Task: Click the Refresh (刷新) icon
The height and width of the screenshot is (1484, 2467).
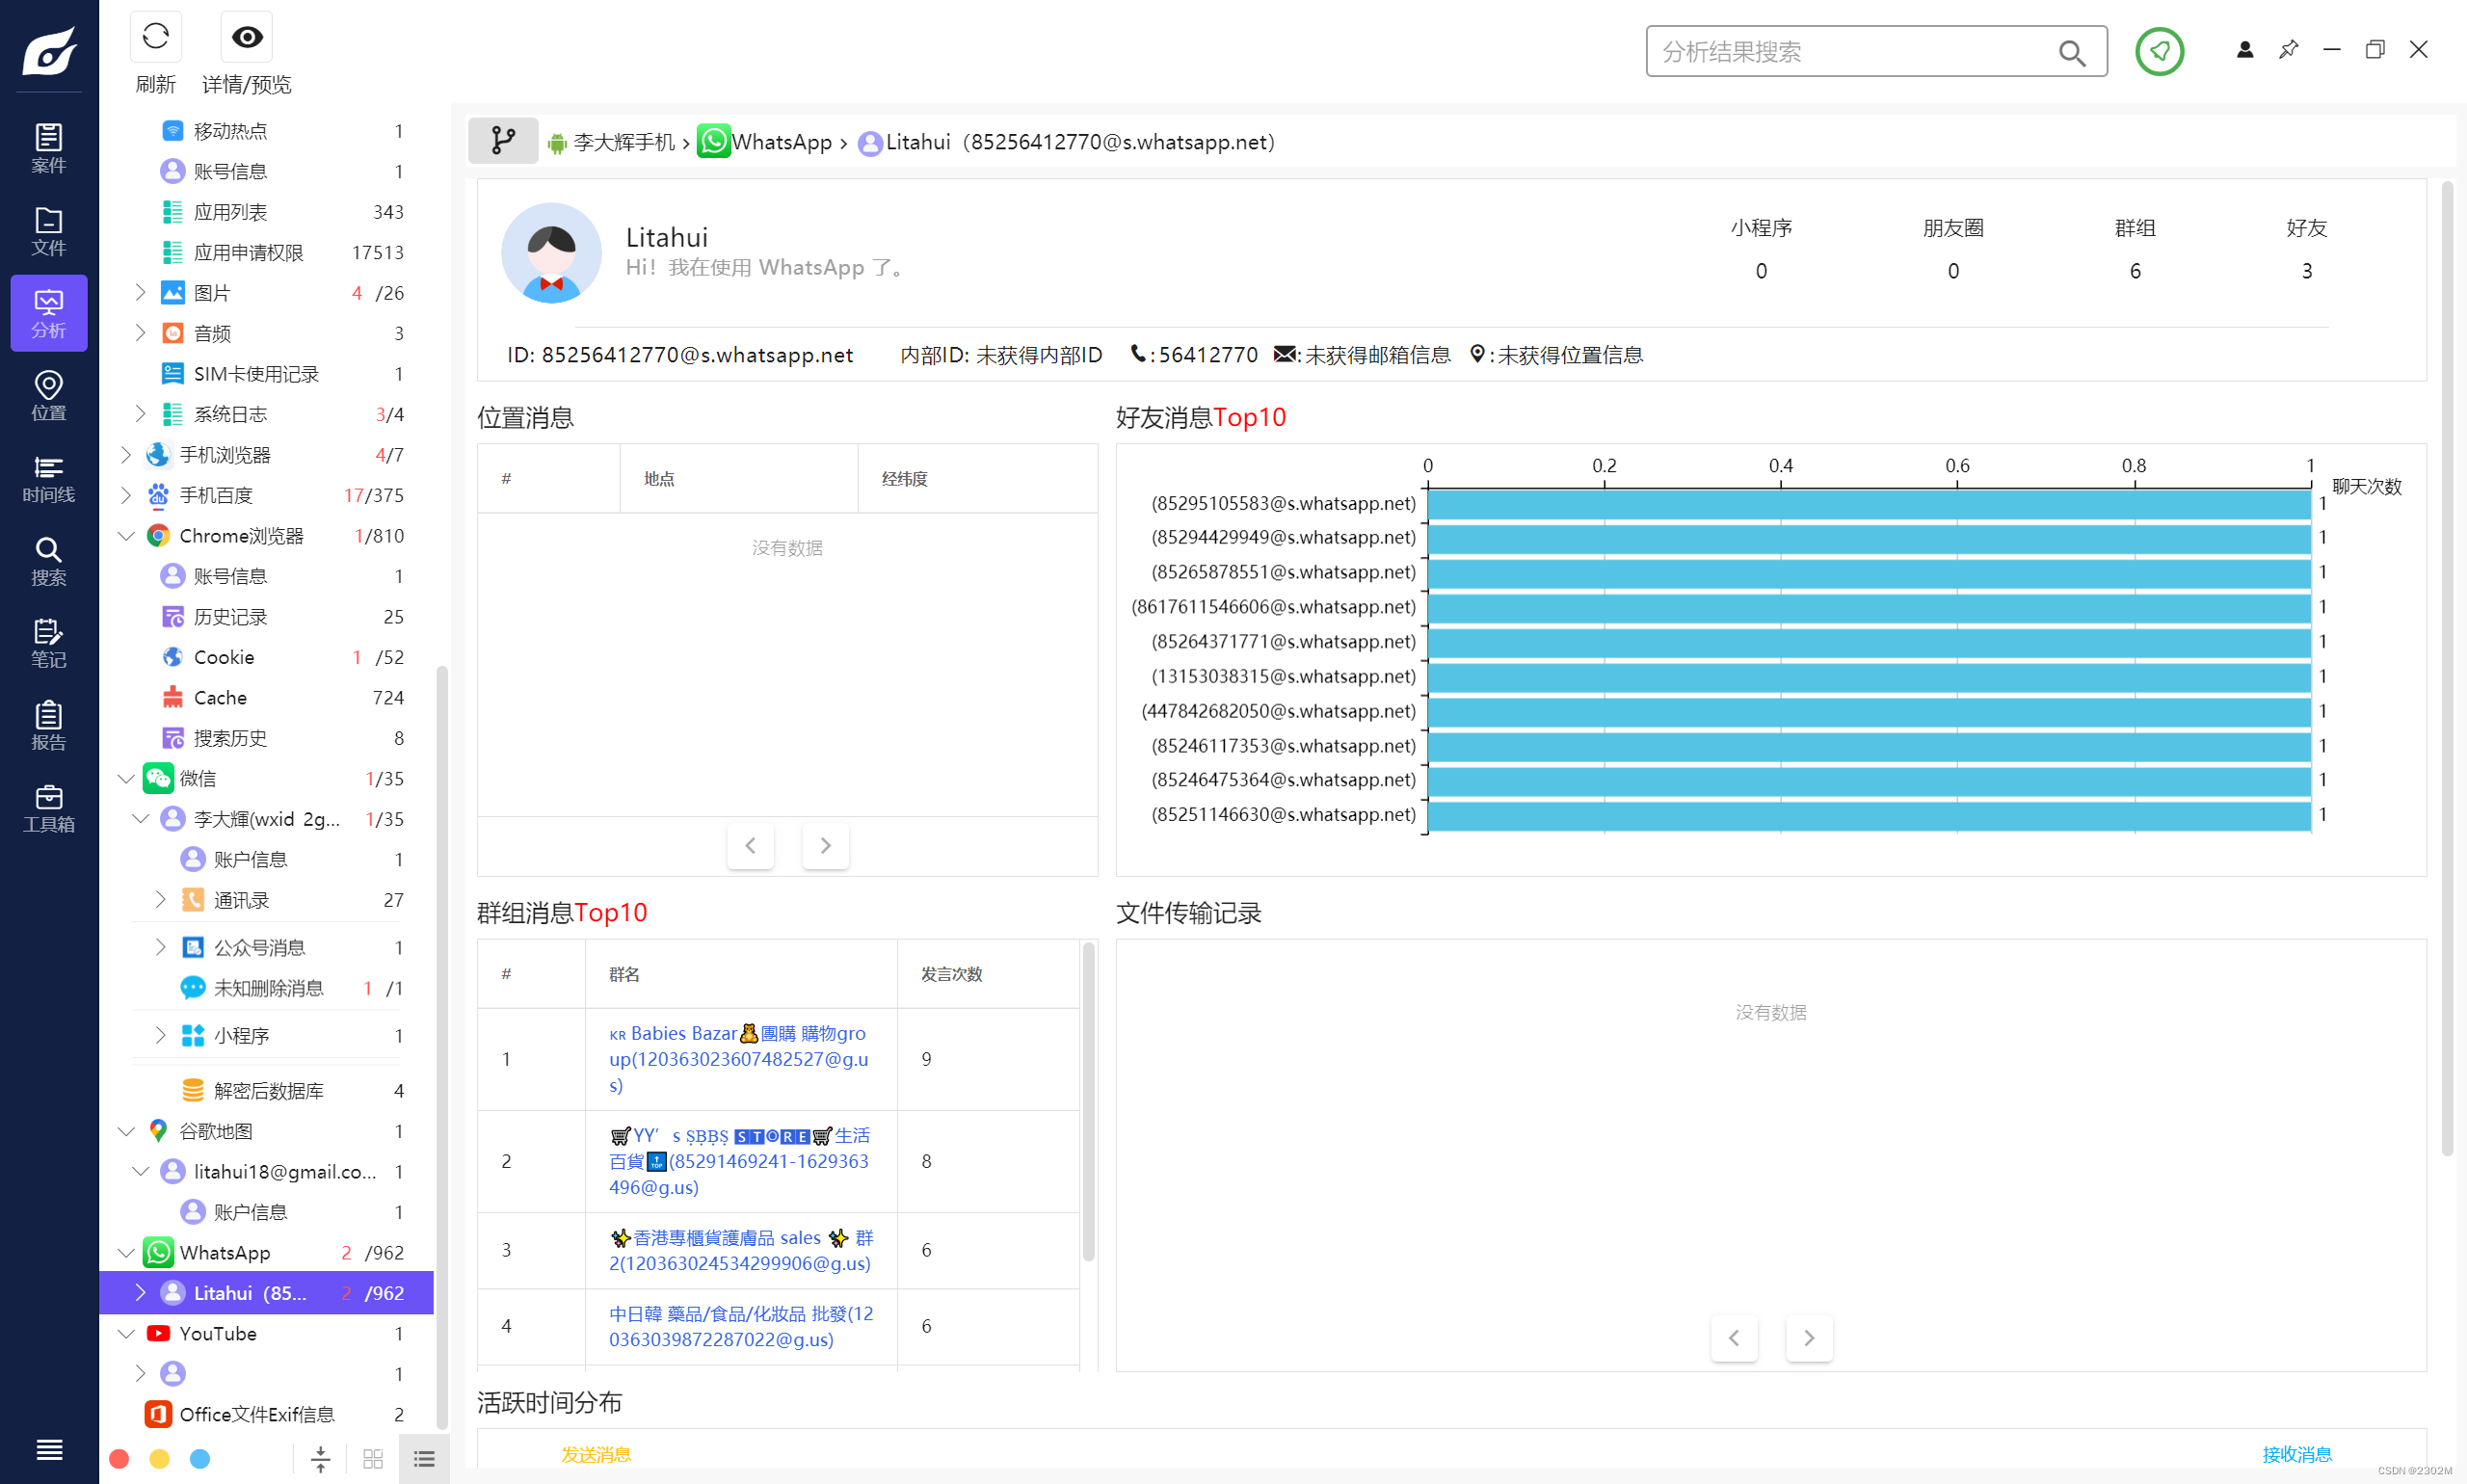Action: point(155,37)
